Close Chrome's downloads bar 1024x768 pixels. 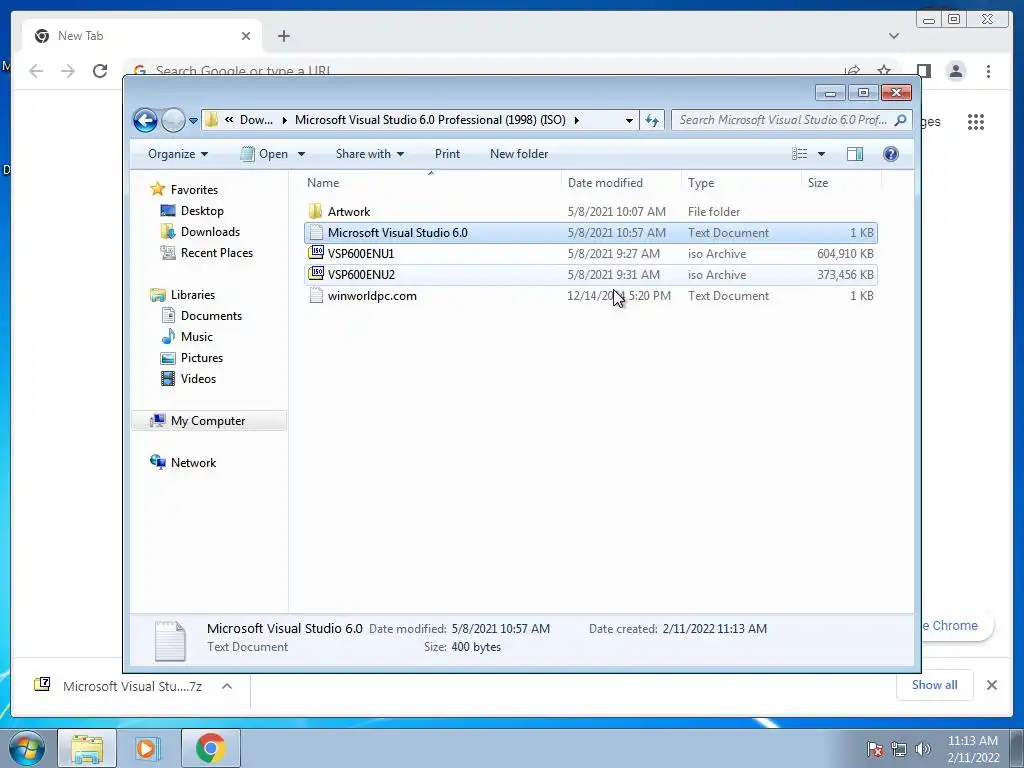click(x=991, y=685)
